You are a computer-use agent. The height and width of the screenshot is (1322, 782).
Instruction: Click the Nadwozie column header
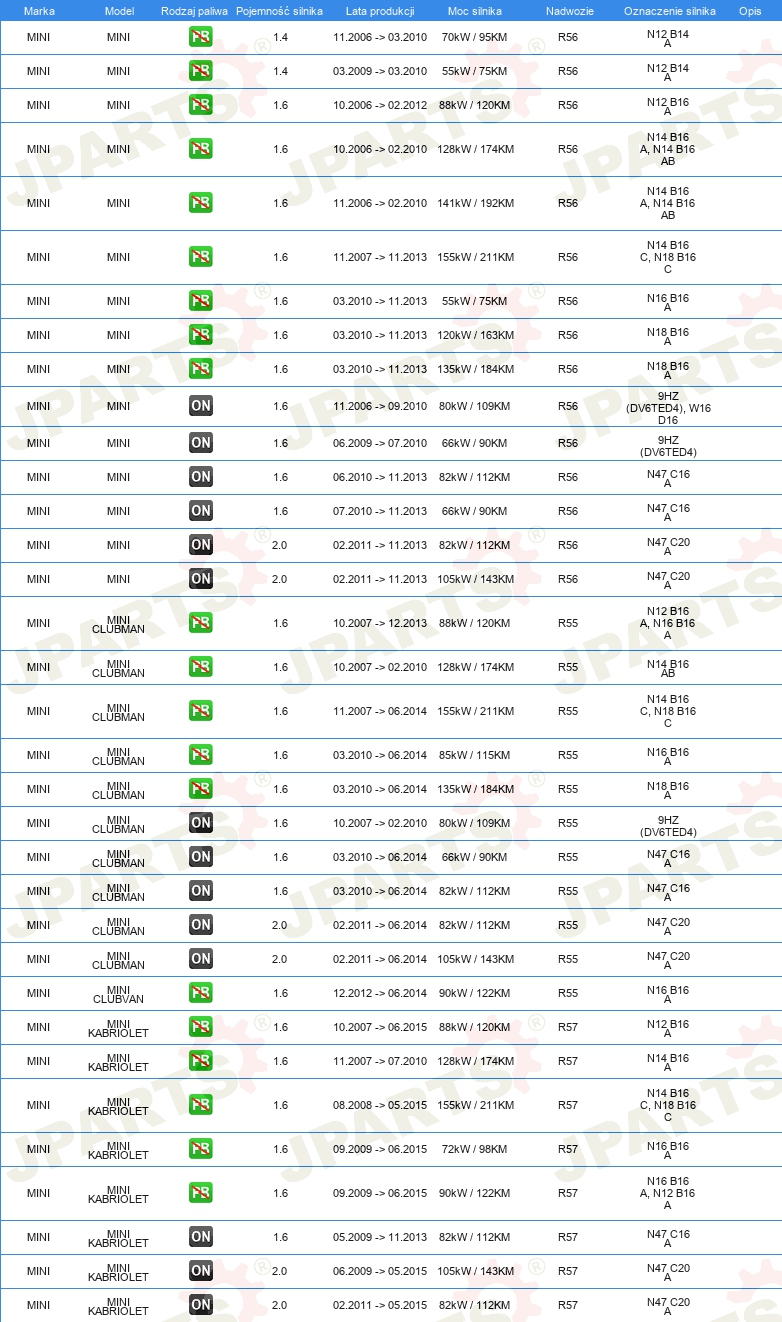[568, 11]
